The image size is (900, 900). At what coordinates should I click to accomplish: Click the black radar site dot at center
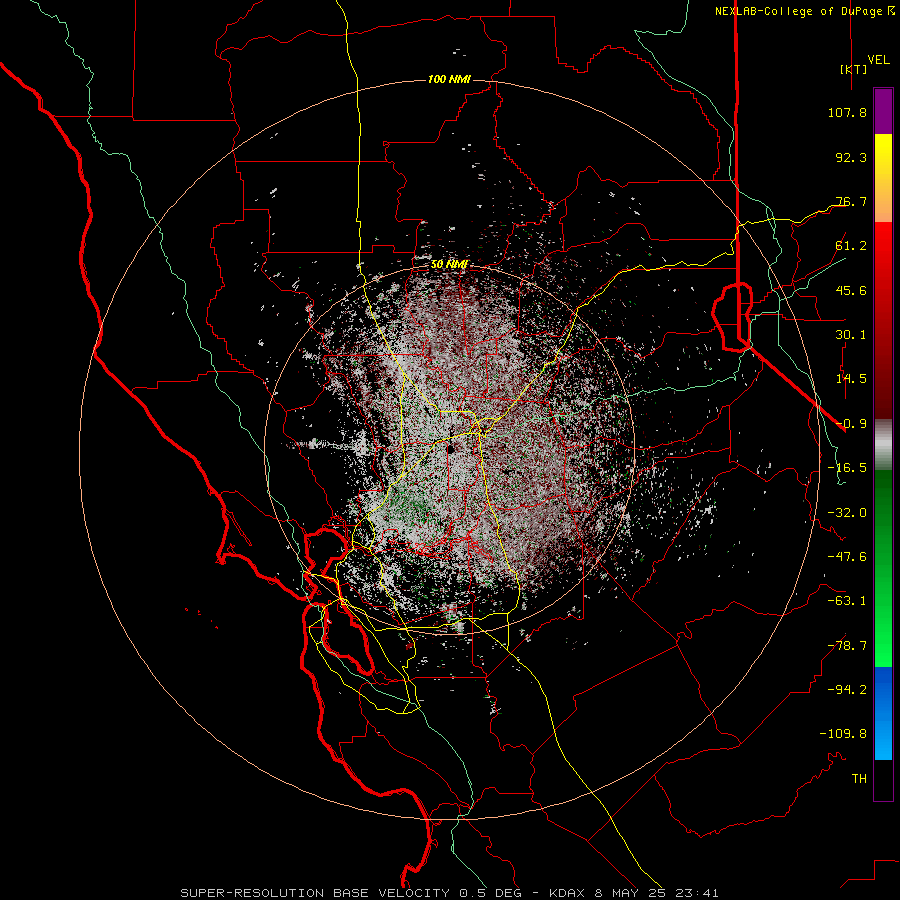point(451,449)
